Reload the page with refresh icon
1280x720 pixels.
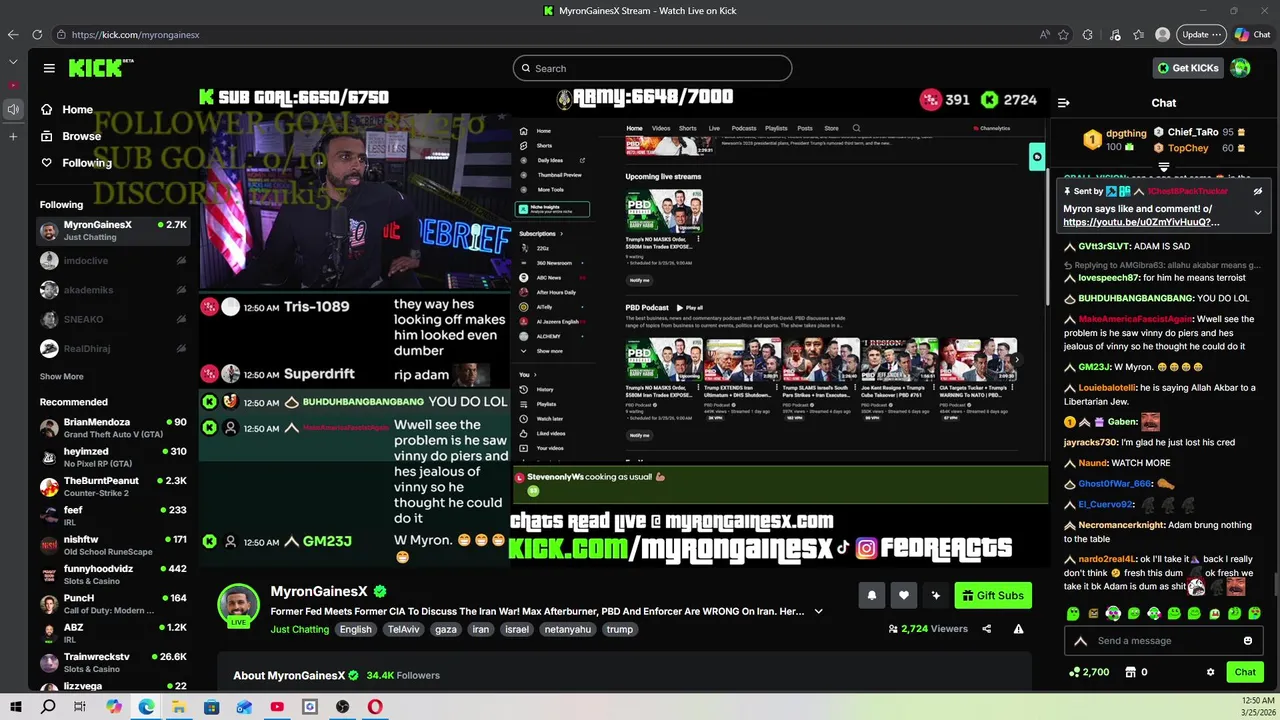[37, 34]
